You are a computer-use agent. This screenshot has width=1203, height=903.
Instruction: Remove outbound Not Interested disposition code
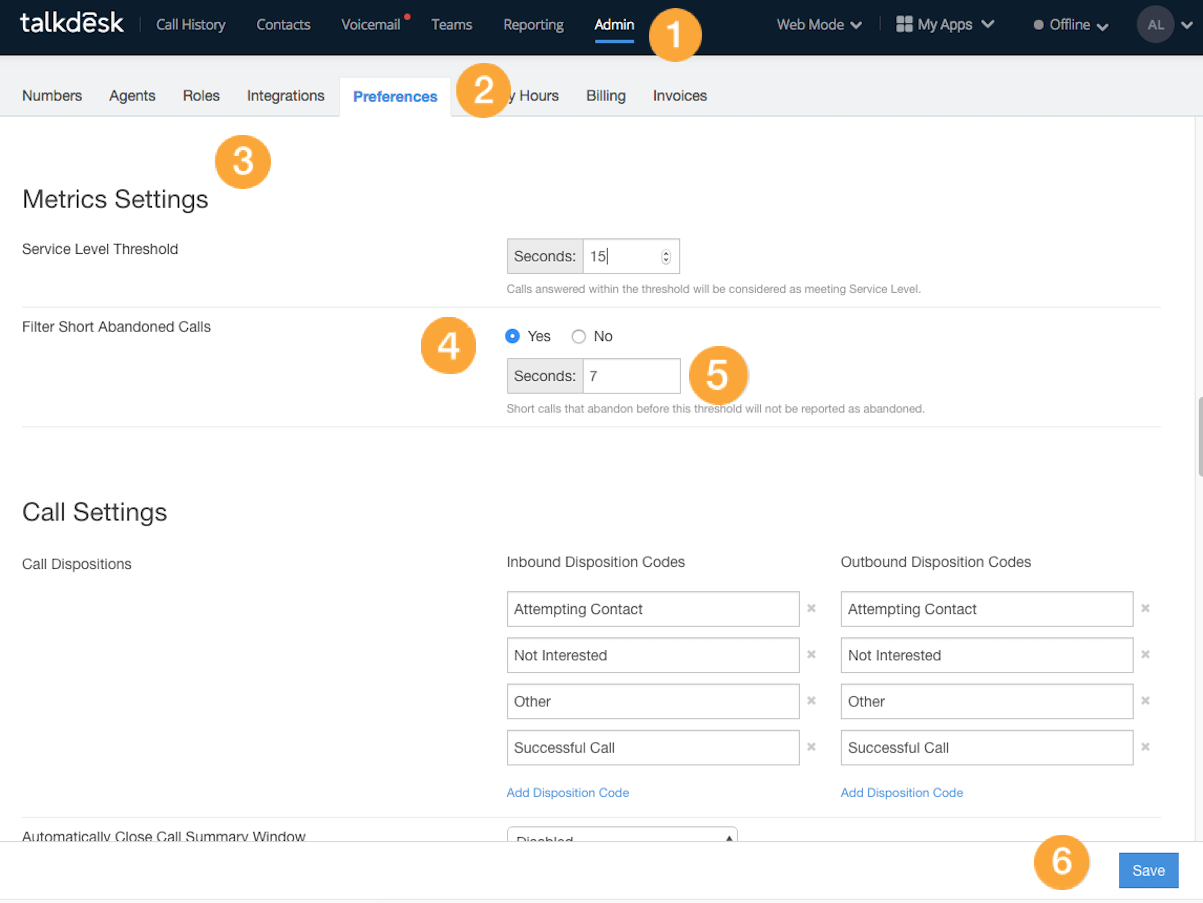coord(1145,654)
